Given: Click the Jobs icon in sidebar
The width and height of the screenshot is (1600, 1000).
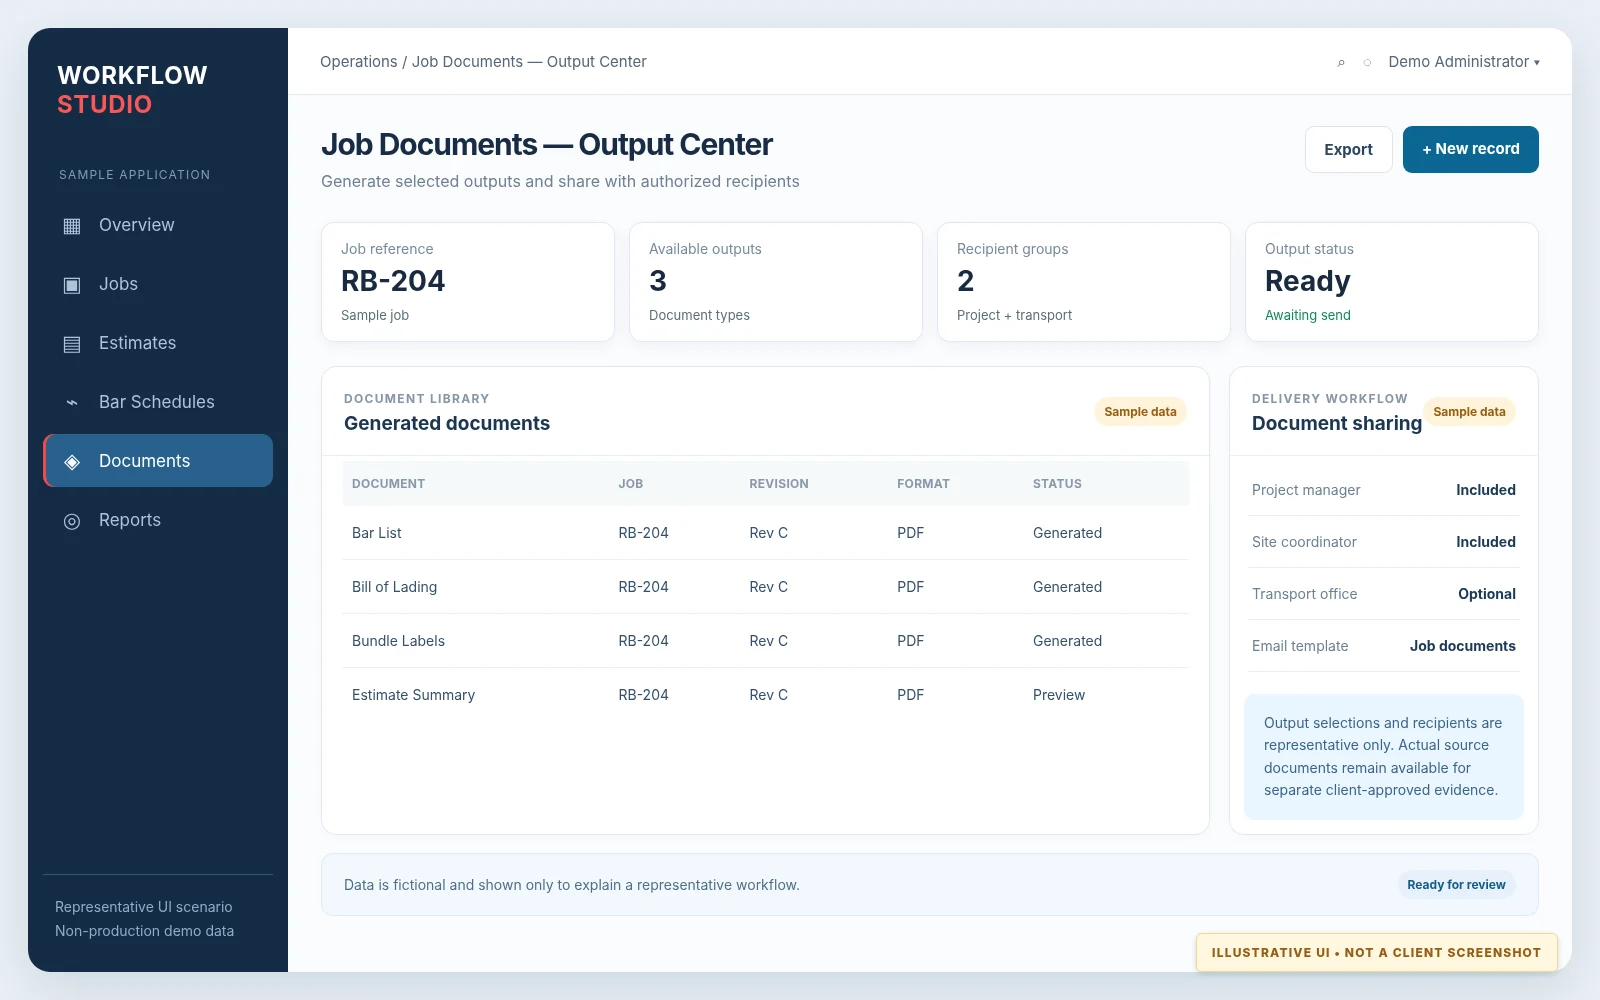Looking at the screenshot, I should coord(72,285).
